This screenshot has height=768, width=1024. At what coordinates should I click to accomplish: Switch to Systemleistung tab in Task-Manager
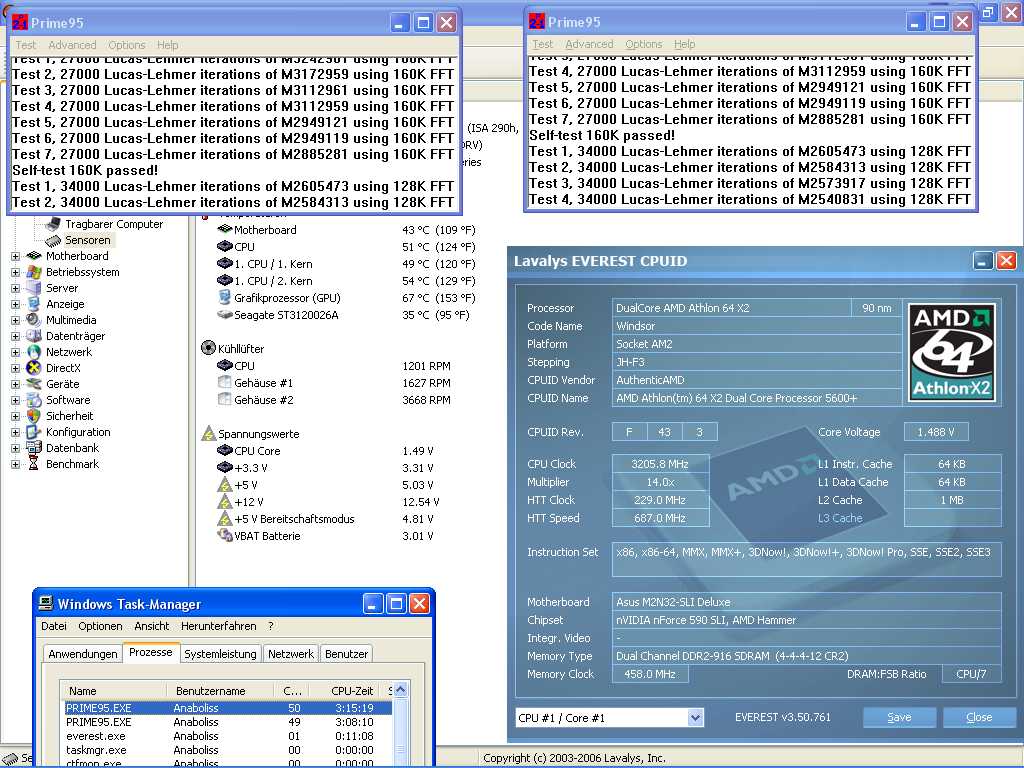coord(220,654)
